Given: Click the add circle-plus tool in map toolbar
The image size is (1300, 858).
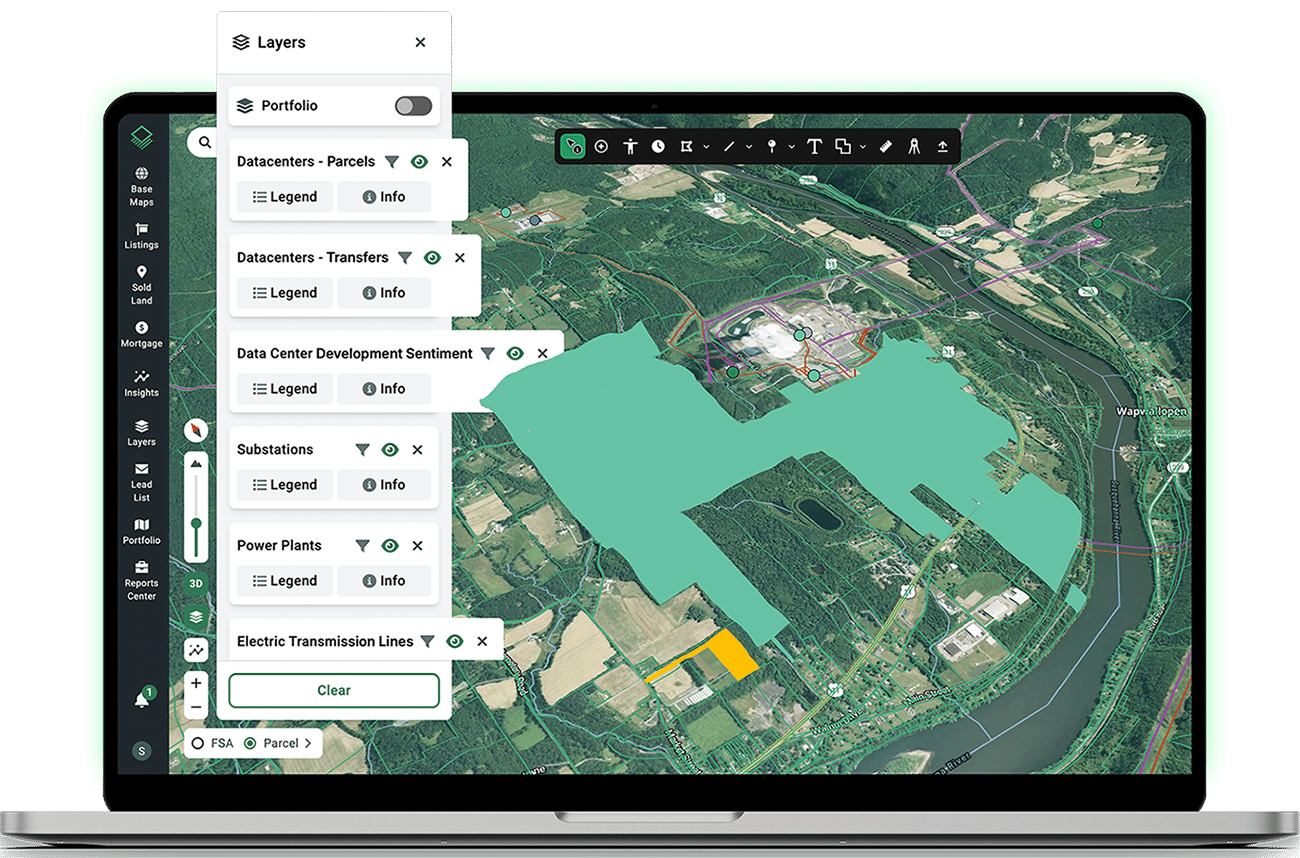Looking at the screenshot, I should (601, 146).
